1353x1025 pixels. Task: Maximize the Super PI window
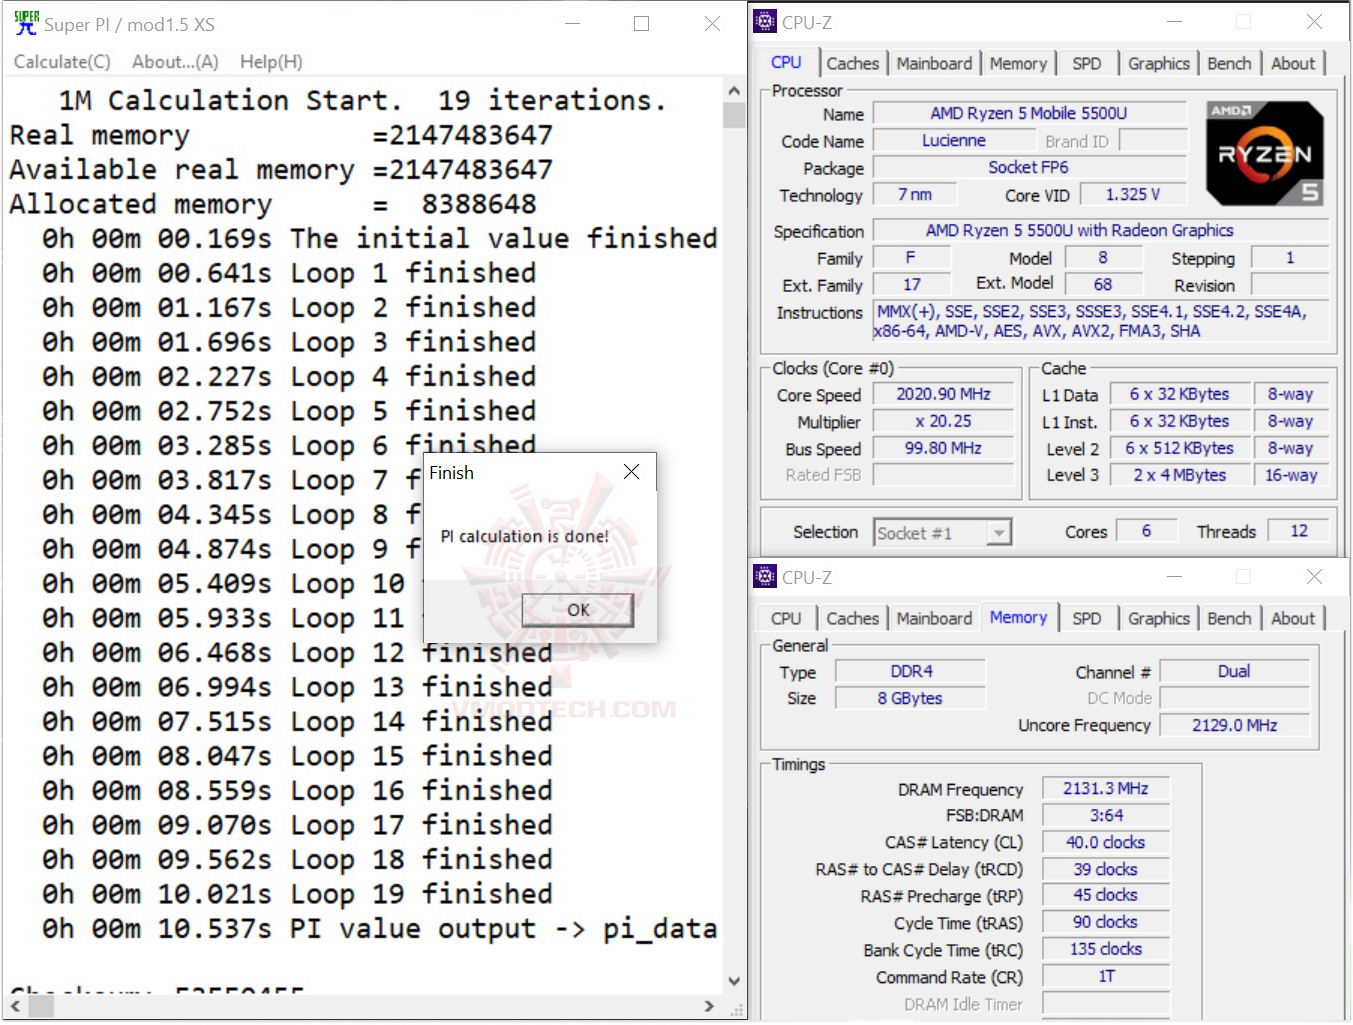(642, 24)
